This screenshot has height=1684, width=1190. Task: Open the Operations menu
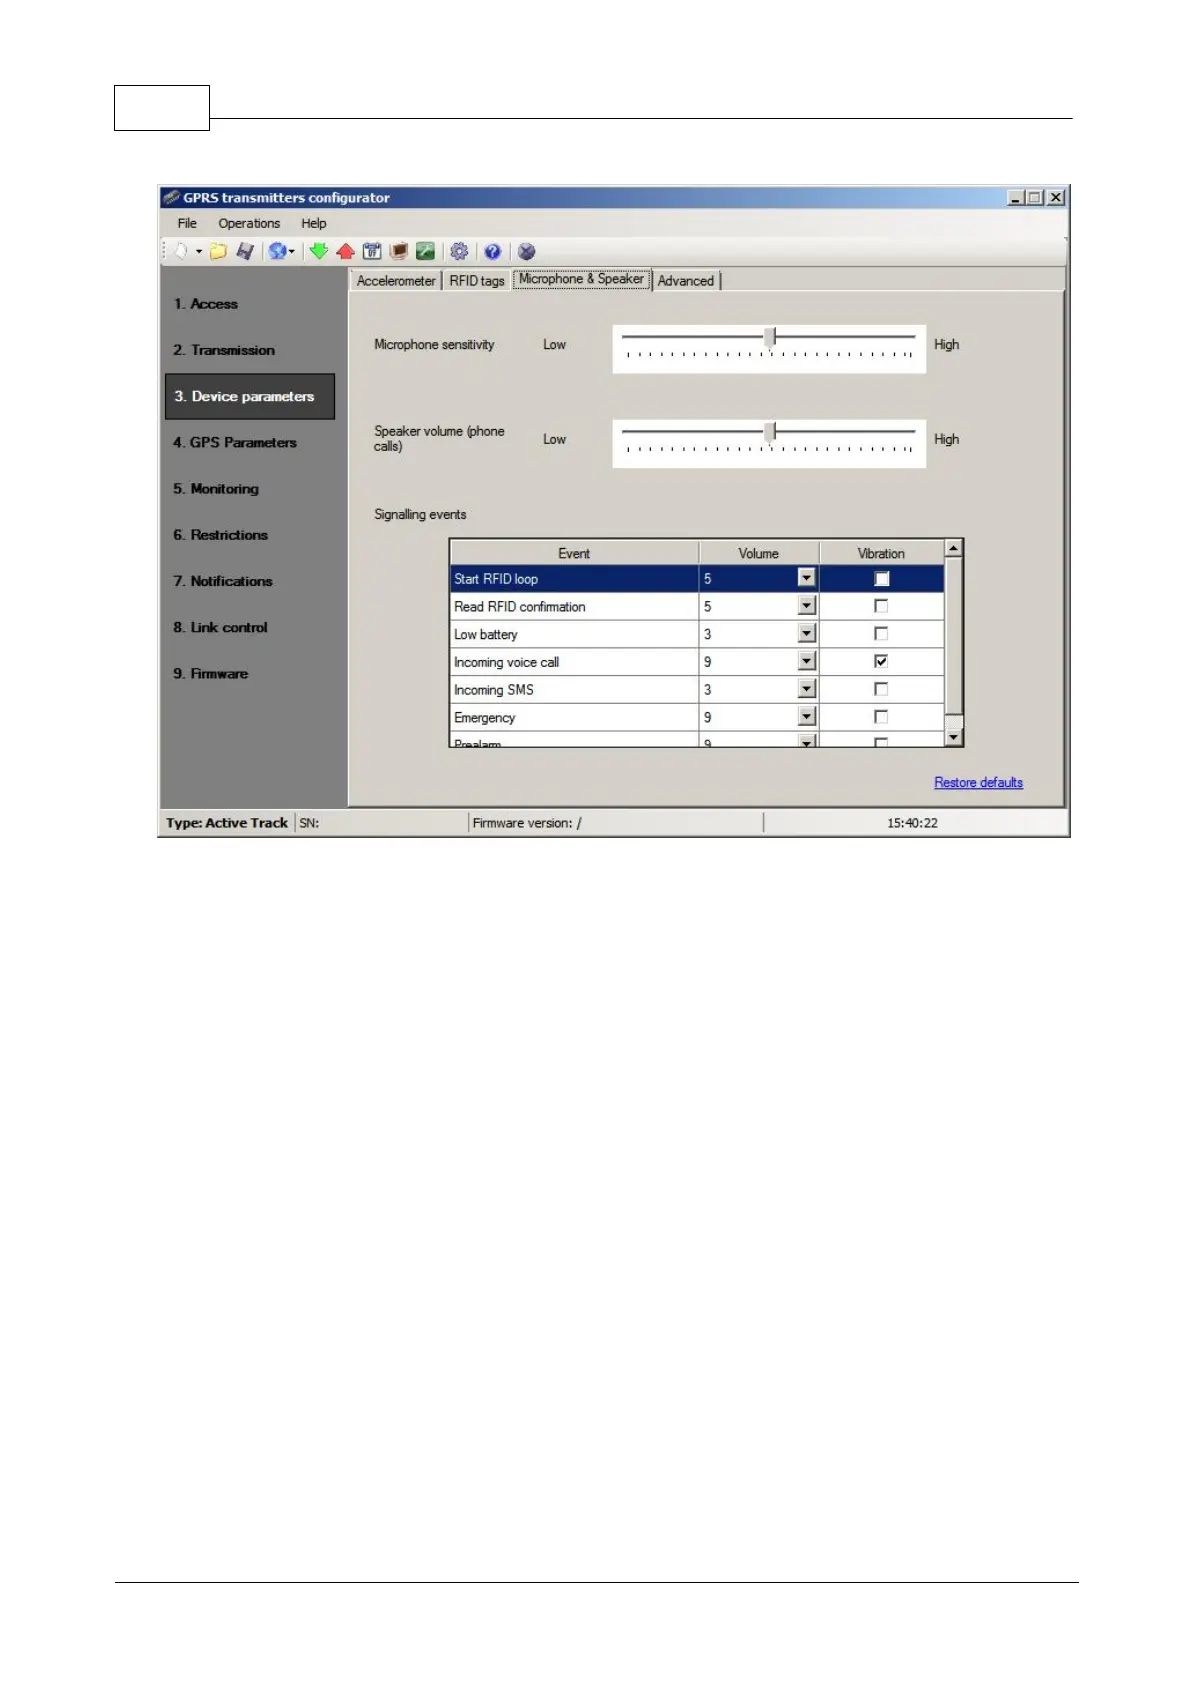(x=249, y=223)
